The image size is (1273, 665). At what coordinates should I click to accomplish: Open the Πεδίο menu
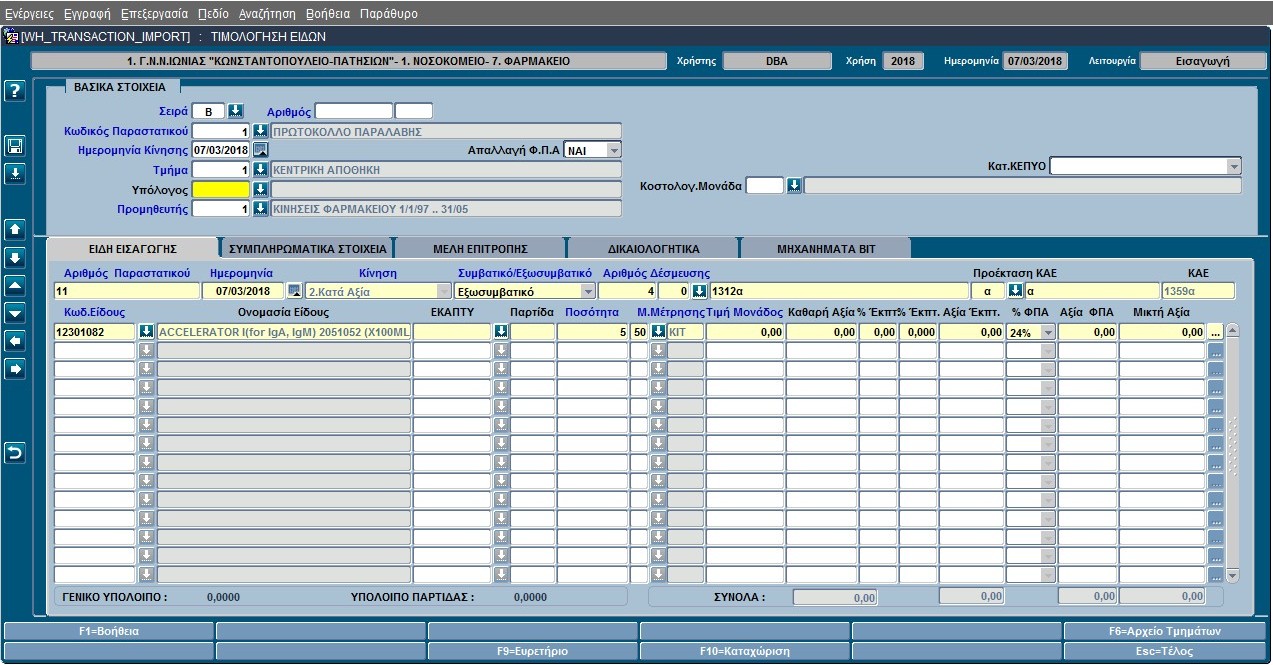pos(213,14)
